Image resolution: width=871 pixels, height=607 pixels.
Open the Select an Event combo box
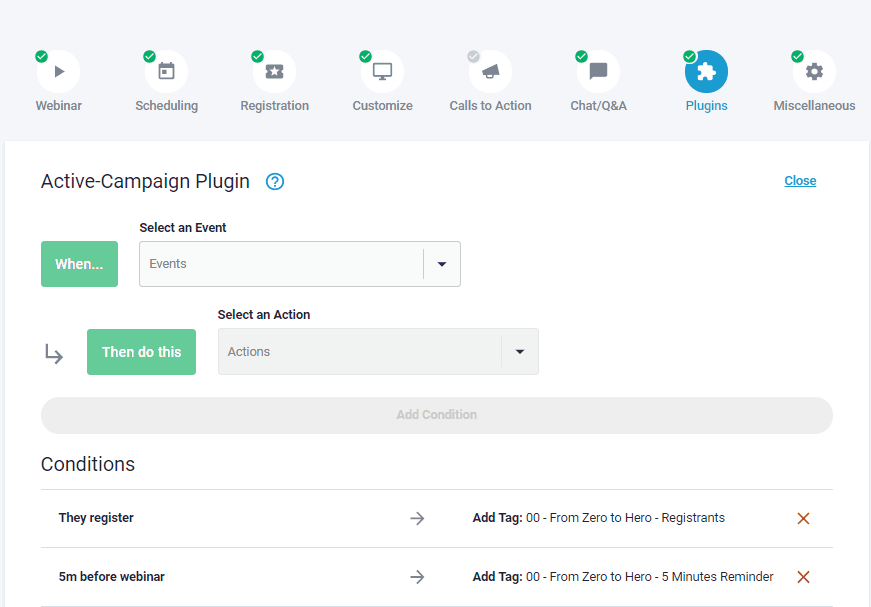300,264
